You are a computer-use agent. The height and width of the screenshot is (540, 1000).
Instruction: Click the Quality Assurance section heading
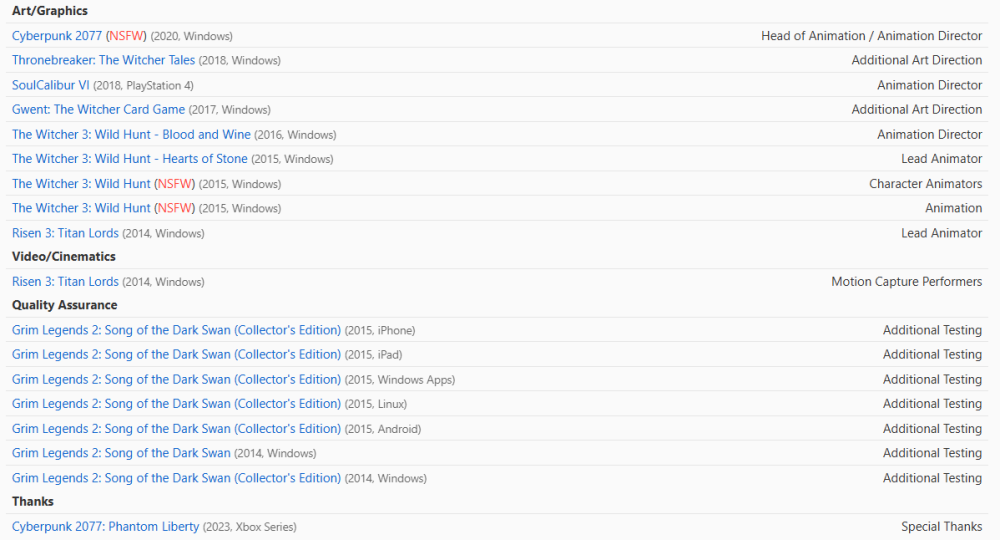(x=64, y=305)
